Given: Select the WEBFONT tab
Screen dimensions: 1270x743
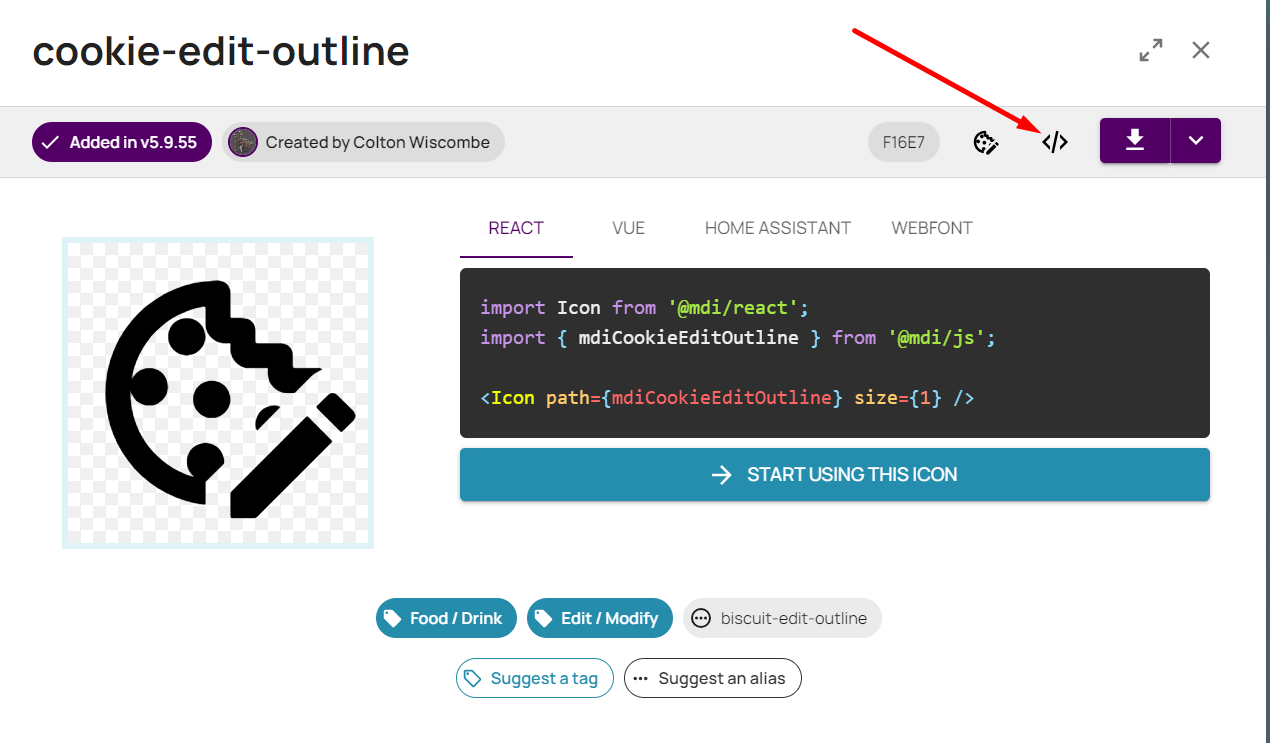Looking at the screenshot, I should (x=931, y=228).
